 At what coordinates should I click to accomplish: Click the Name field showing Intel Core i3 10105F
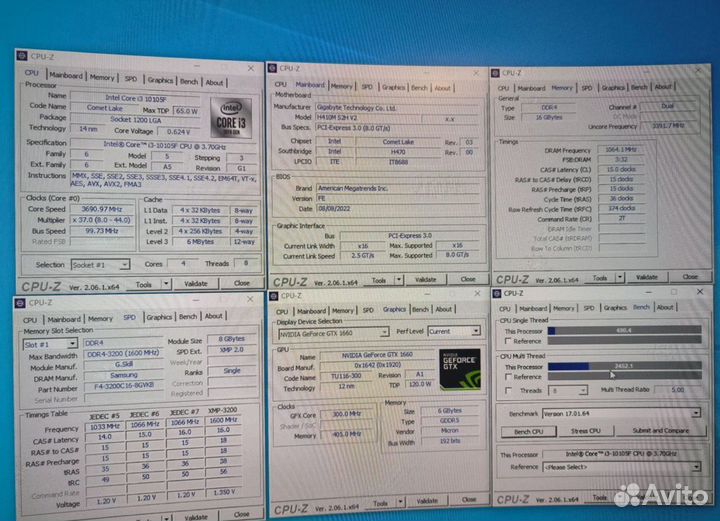pyautogui.click(x=135, y=98)
